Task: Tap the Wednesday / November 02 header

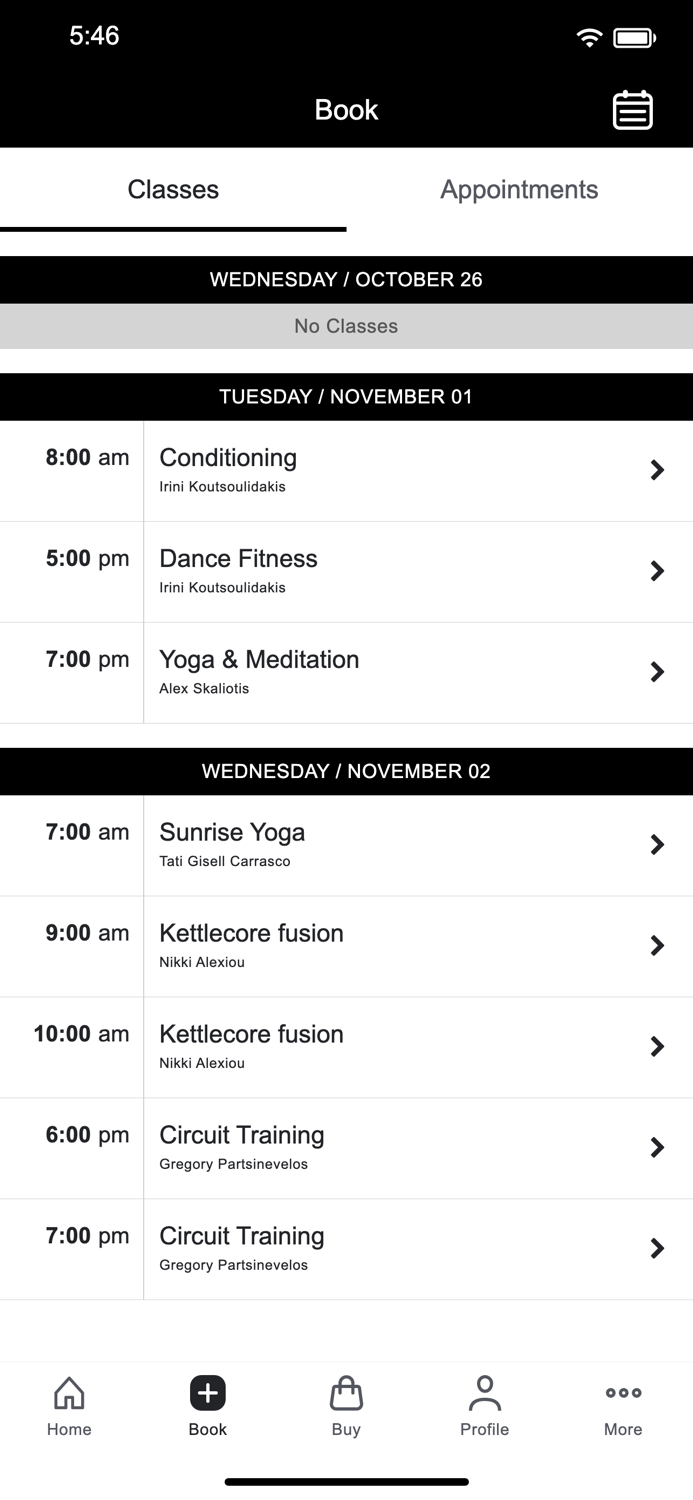Action: pos(346,771)
